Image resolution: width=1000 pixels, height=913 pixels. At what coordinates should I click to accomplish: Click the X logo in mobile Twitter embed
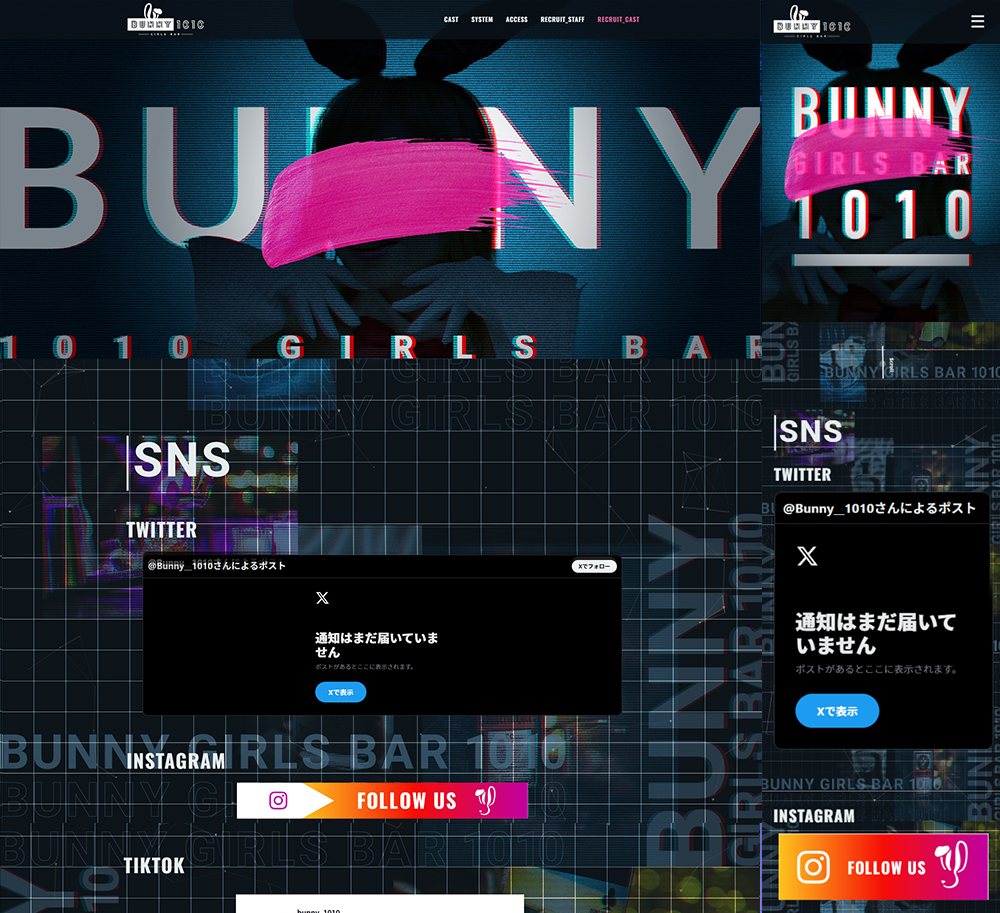coord(807,557)
